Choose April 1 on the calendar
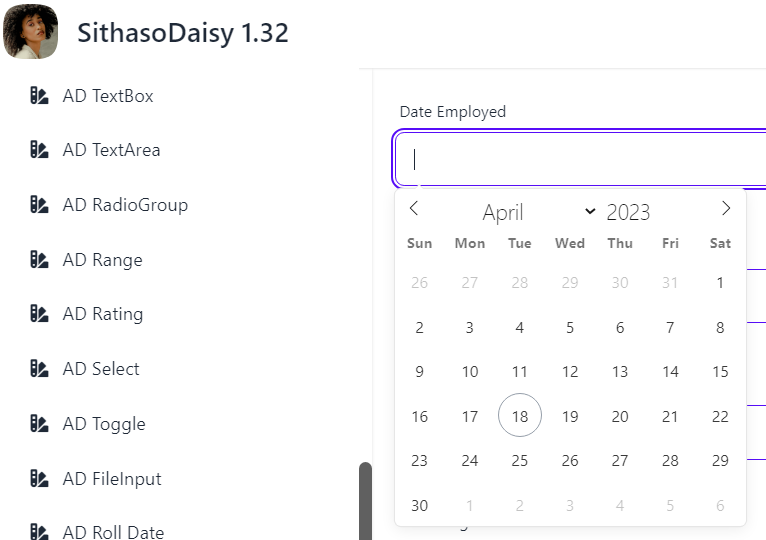Screen dimensions: 766x540 tap(720, 283)
